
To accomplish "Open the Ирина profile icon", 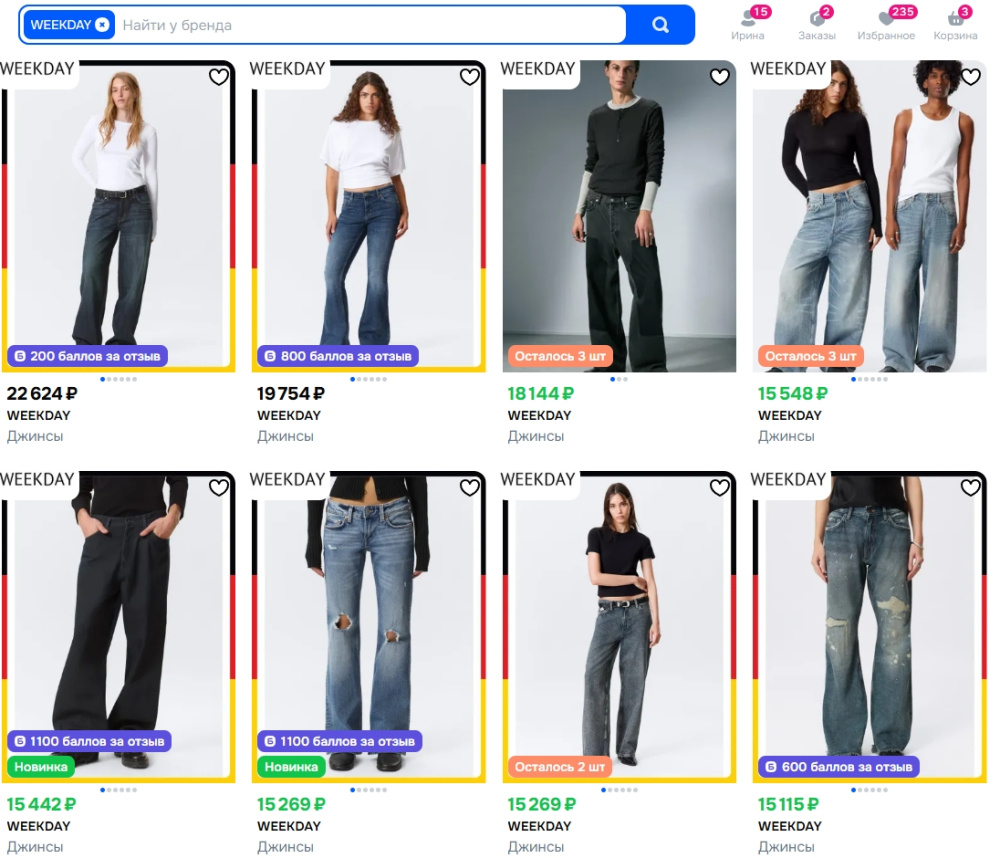I will (748, 24).
